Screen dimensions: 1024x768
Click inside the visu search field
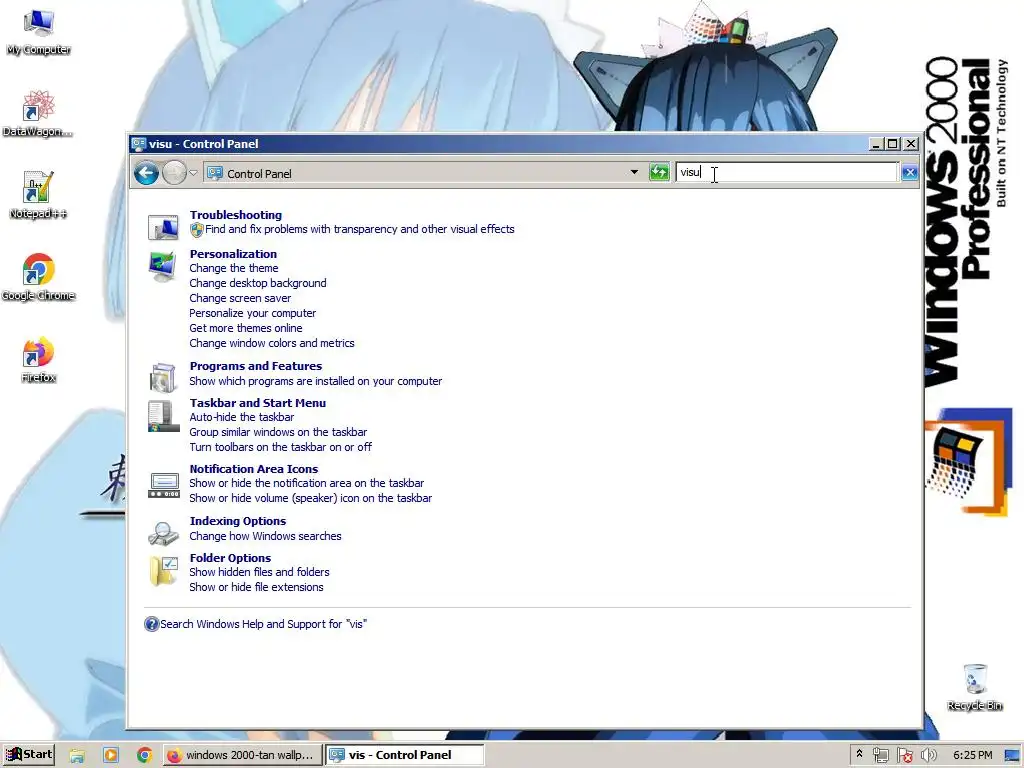(787, 172)
